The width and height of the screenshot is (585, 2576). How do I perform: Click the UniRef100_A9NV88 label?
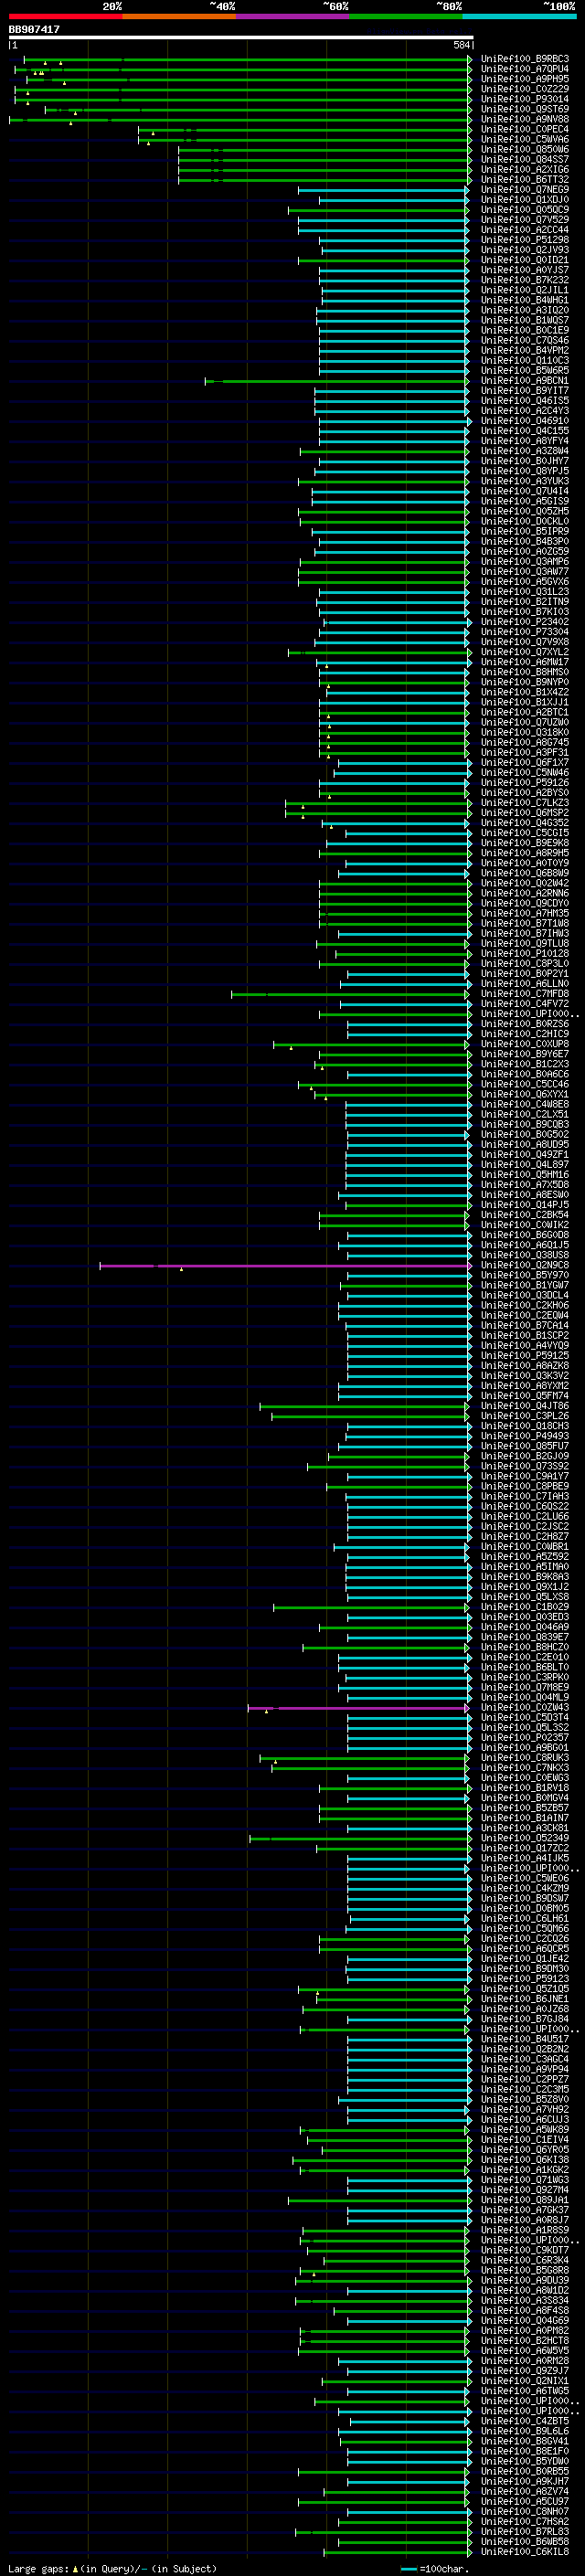(525, 119)
